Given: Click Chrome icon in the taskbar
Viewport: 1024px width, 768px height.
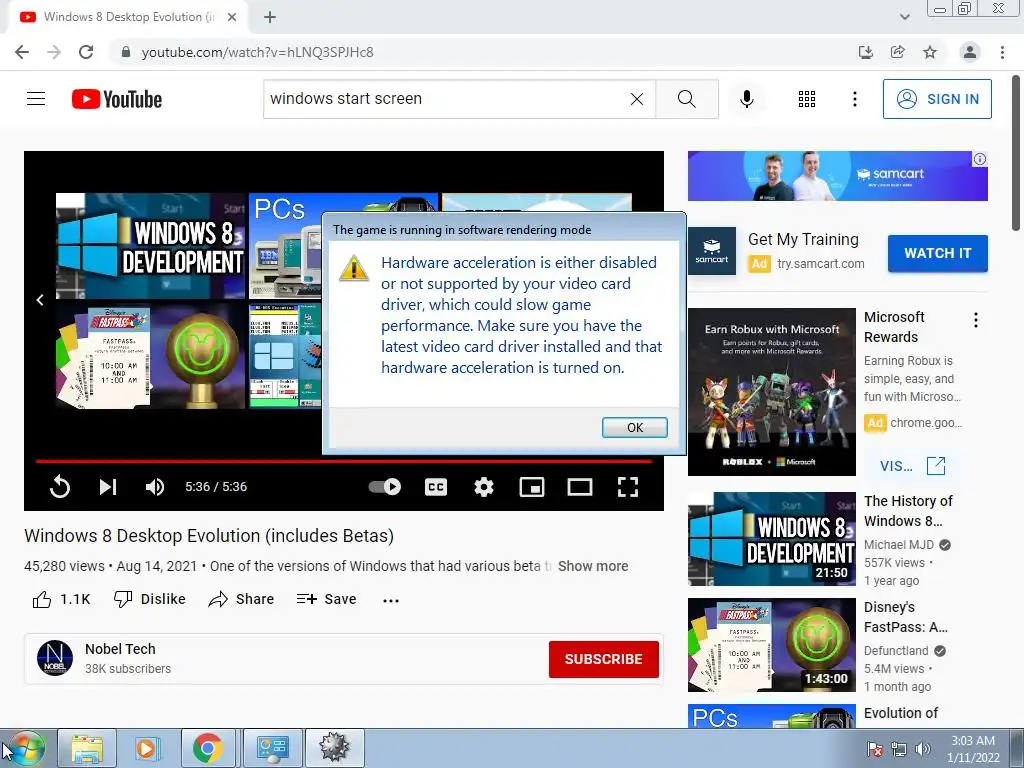Looking at the screenshot, I should [208, 748].
